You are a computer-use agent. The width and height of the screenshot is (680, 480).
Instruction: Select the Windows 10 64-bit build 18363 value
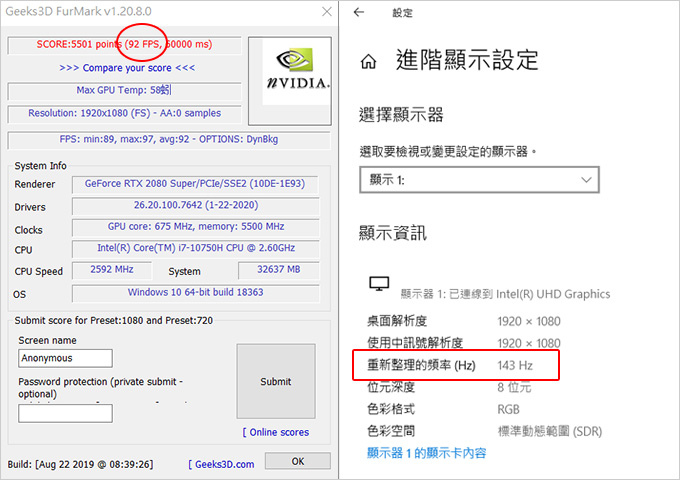pyautogui.click(x=196, y=292)
